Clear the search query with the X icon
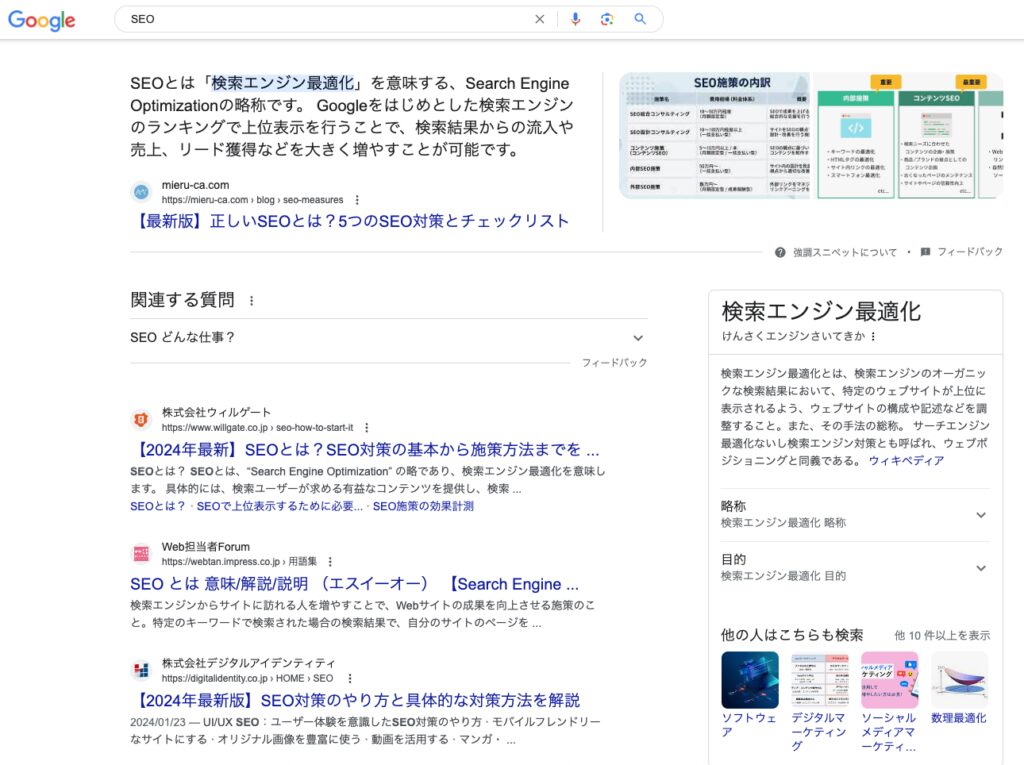Image resolution: width=1024 pixels, height=765 pixels. click(539, 19)
